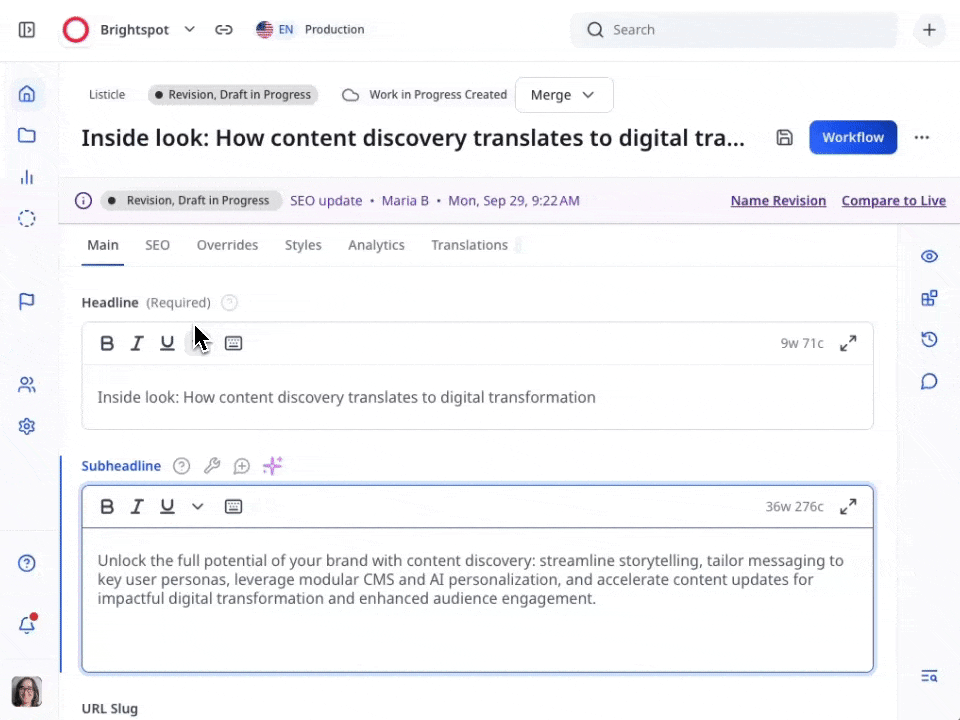The width and height of the screenshot is (960, 720).
Task: Open the comments bubble in right rail
Action: coord(929,381)
